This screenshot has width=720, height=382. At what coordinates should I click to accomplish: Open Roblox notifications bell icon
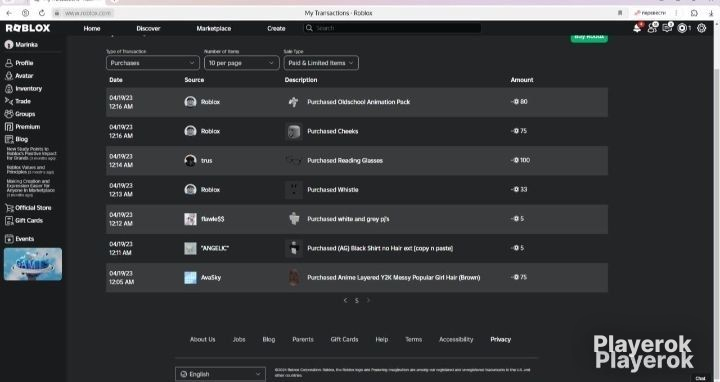coord(637,28)
